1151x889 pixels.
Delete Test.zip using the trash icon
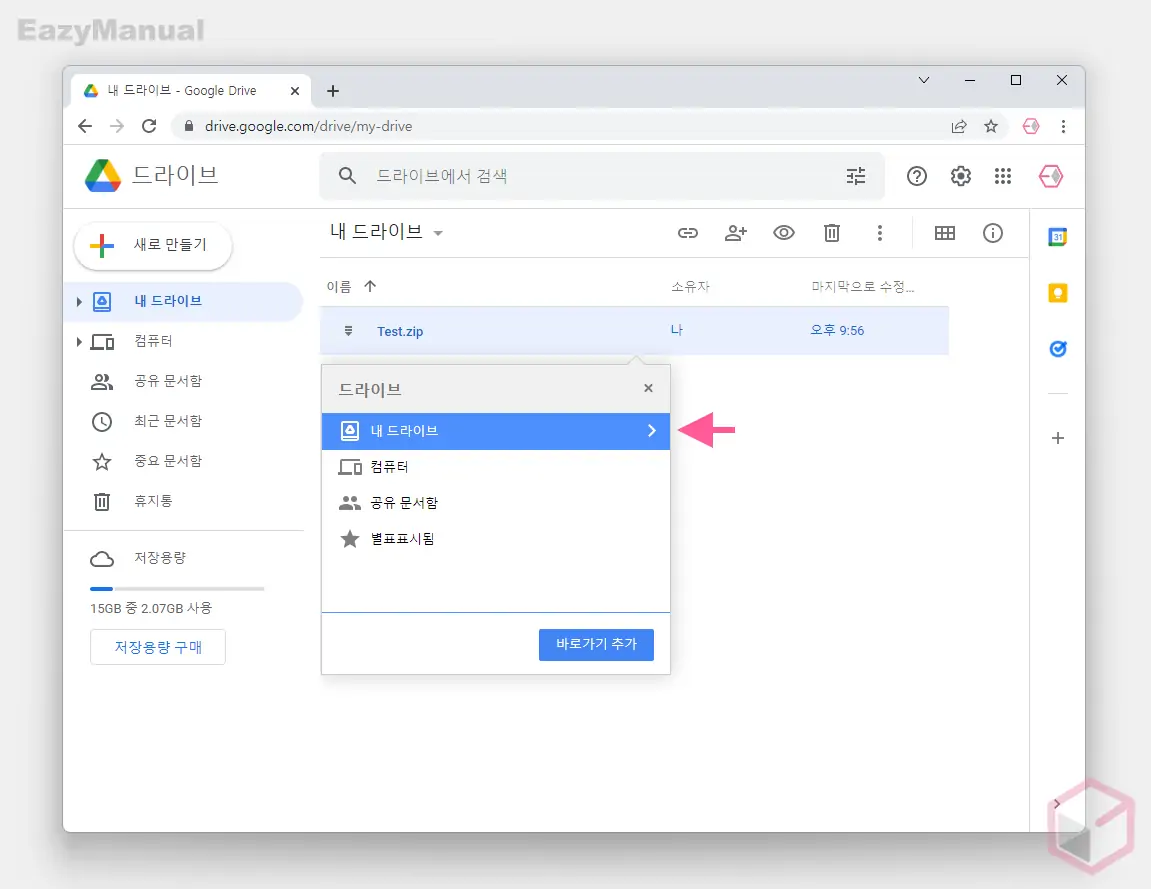click(x=832, y=232)
